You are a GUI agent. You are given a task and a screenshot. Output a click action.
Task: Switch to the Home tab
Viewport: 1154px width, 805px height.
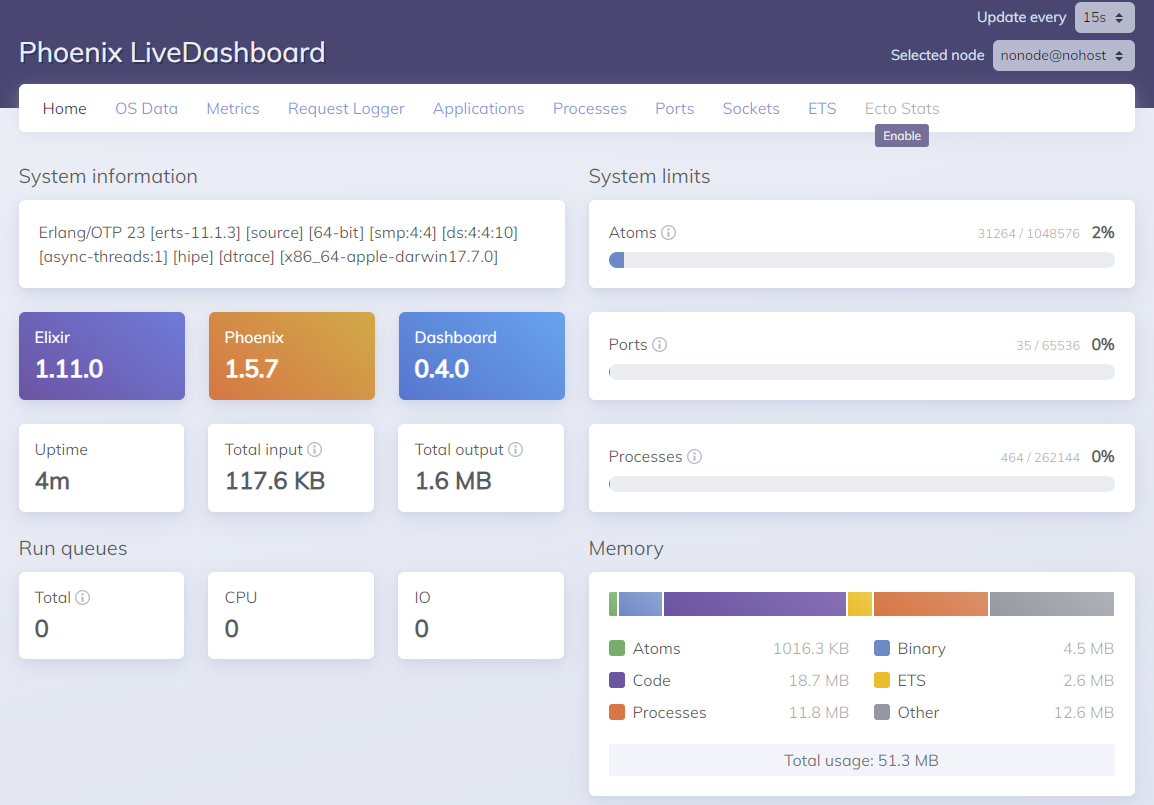click(x=65, y=108)
